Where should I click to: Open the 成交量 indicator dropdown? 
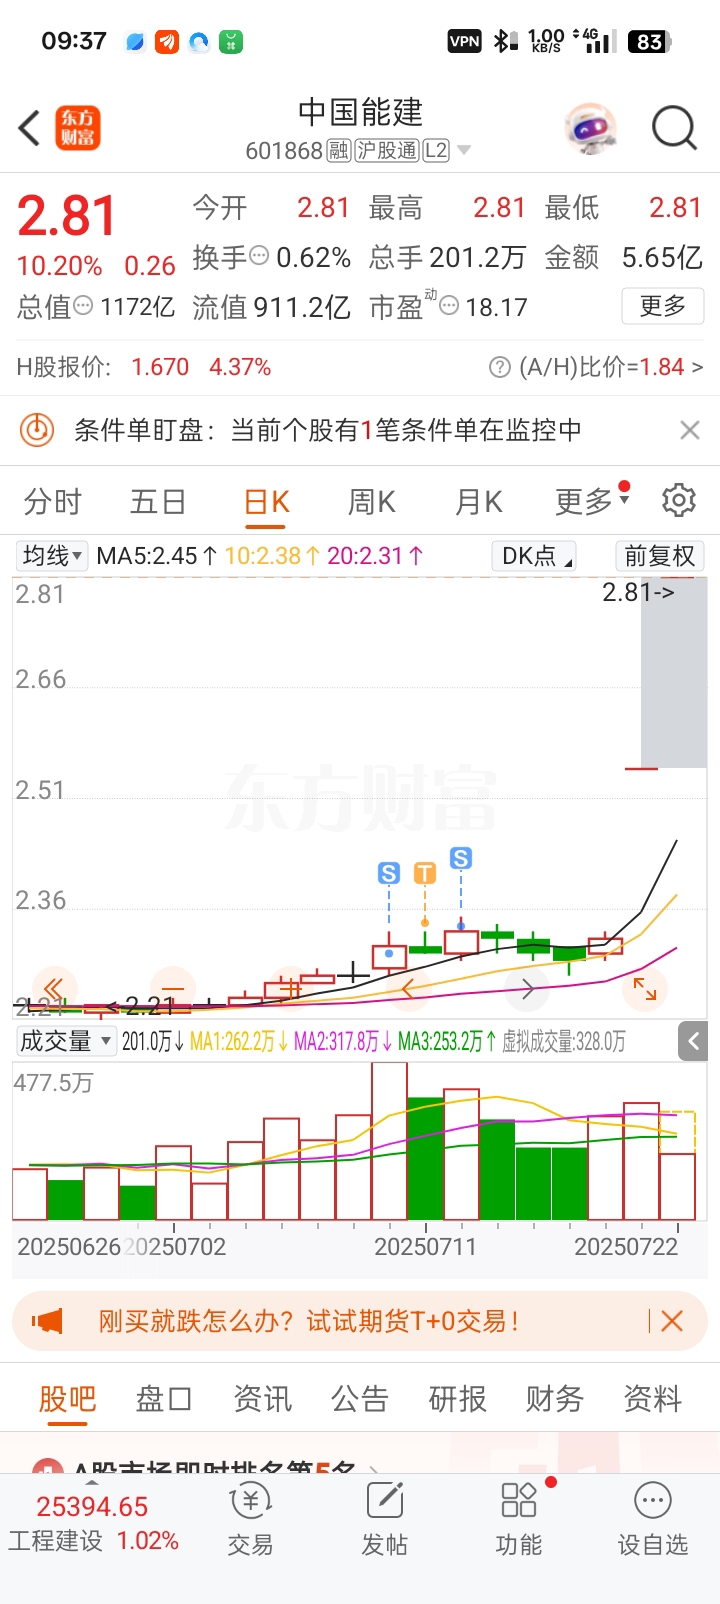coord(66,1041)
